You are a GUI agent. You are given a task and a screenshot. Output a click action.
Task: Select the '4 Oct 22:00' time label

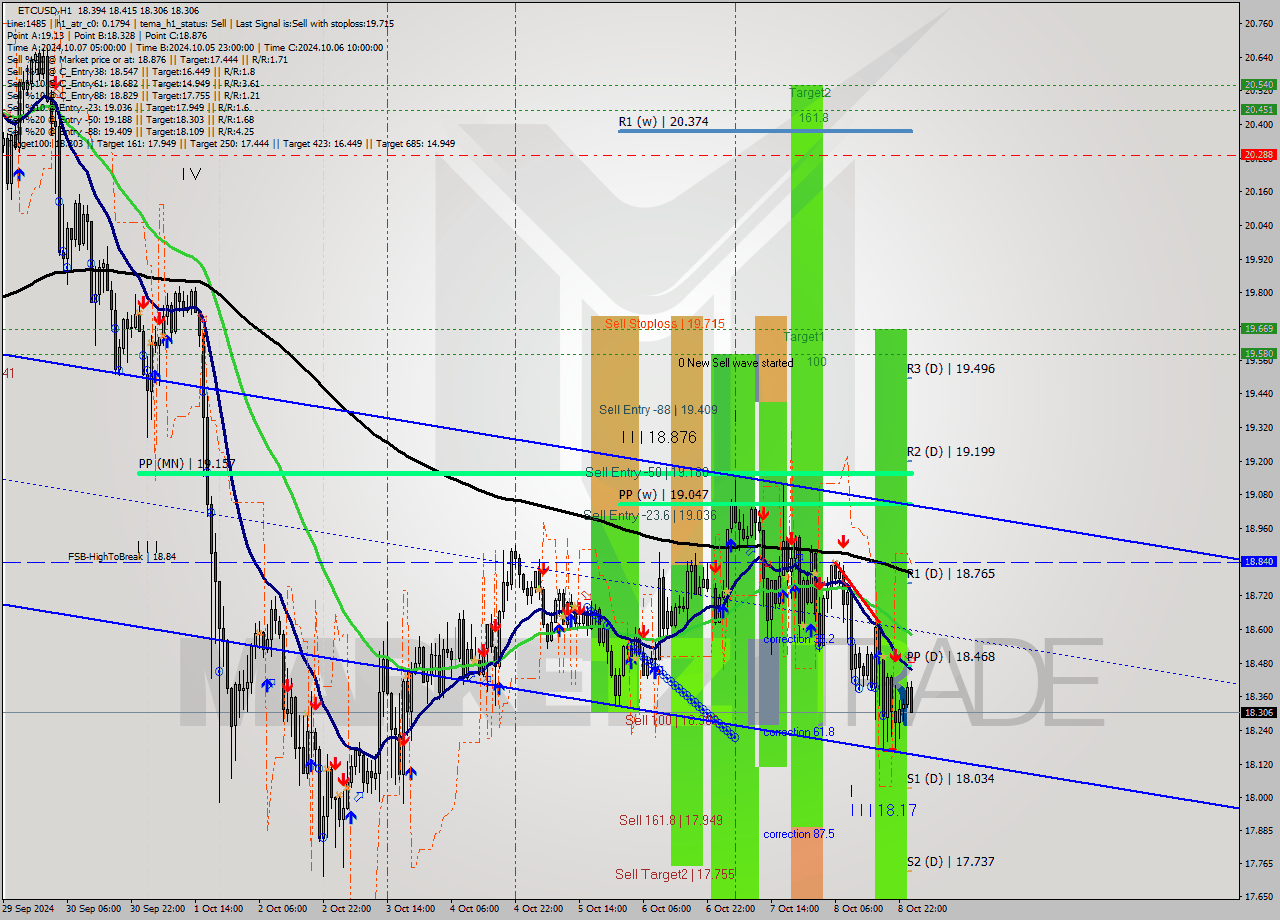(x=538, y=909)
